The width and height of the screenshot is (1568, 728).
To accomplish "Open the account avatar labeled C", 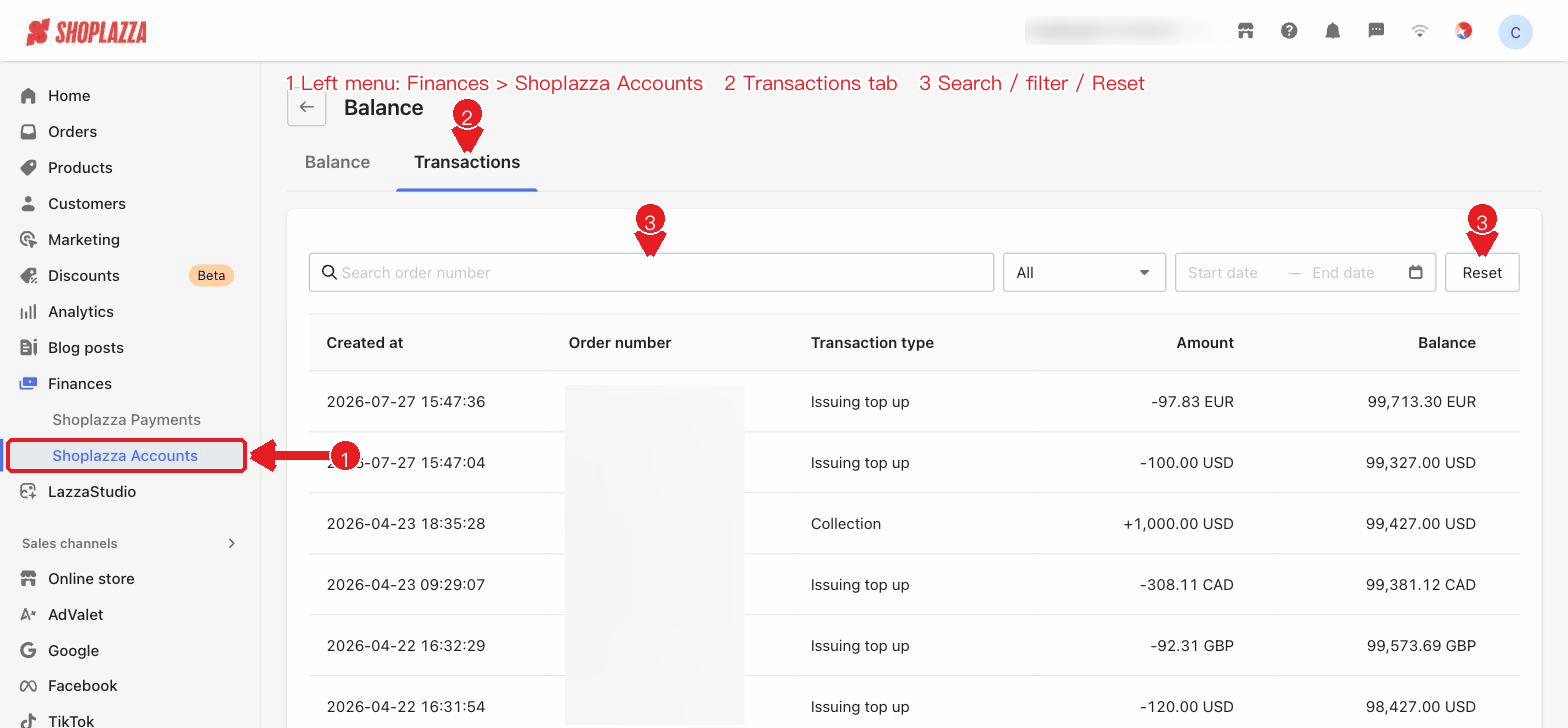I will (x=1515, y=32).
